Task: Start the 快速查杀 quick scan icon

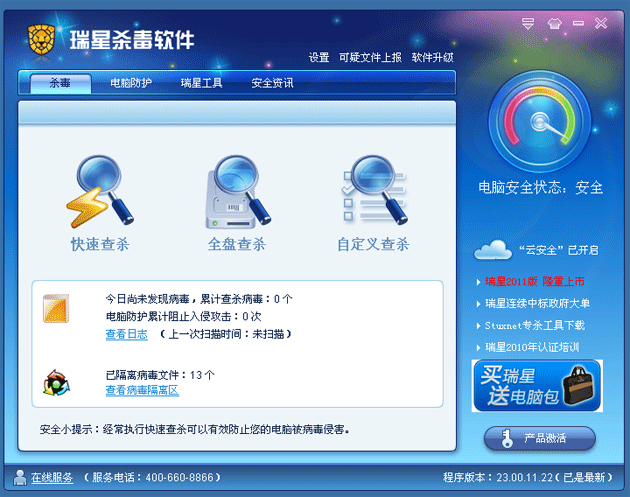Action: click(99, 192)
